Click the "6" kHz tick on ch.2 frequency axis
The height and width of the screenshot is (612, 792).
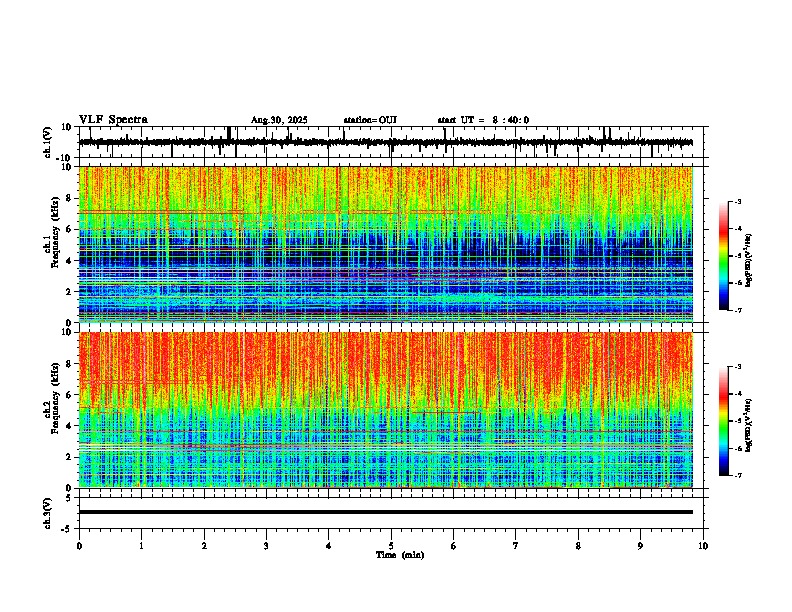(x=69, y=395)
